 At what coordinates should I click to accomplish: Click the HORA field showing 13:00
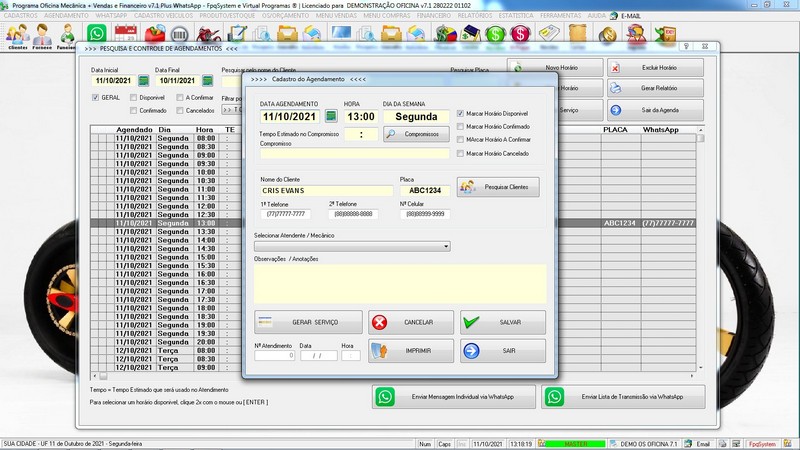pos(361,117)
